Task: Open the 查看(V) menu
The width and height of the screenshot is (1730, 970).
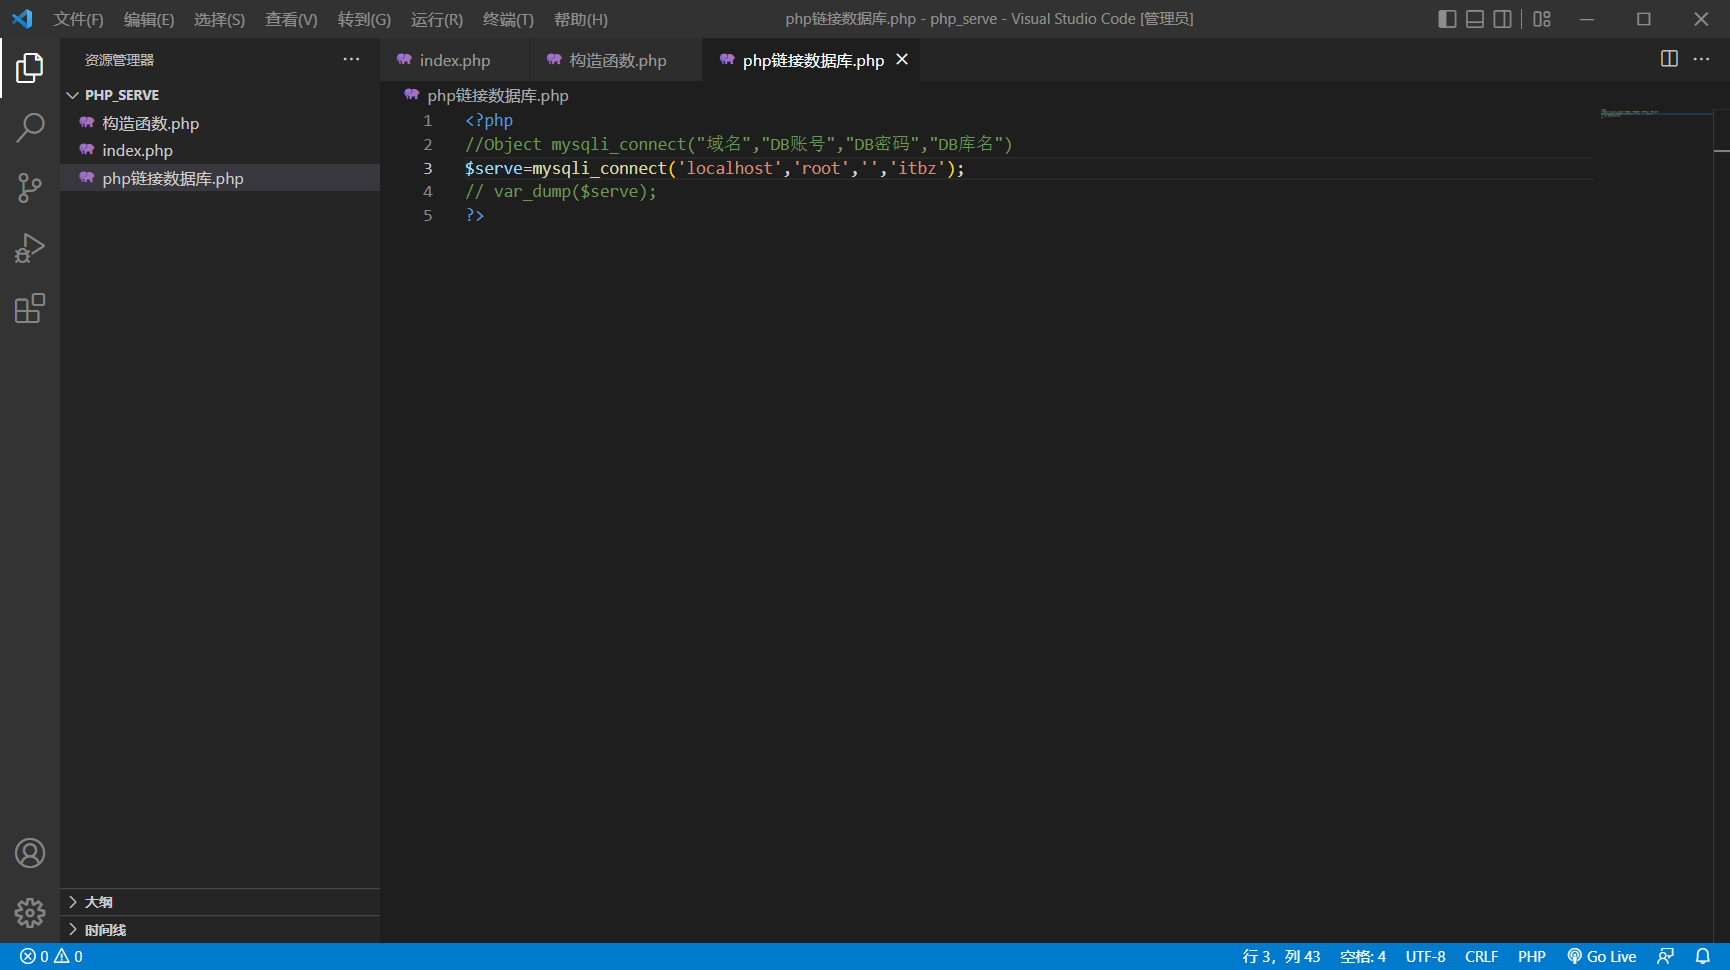Action: [291, 19]
